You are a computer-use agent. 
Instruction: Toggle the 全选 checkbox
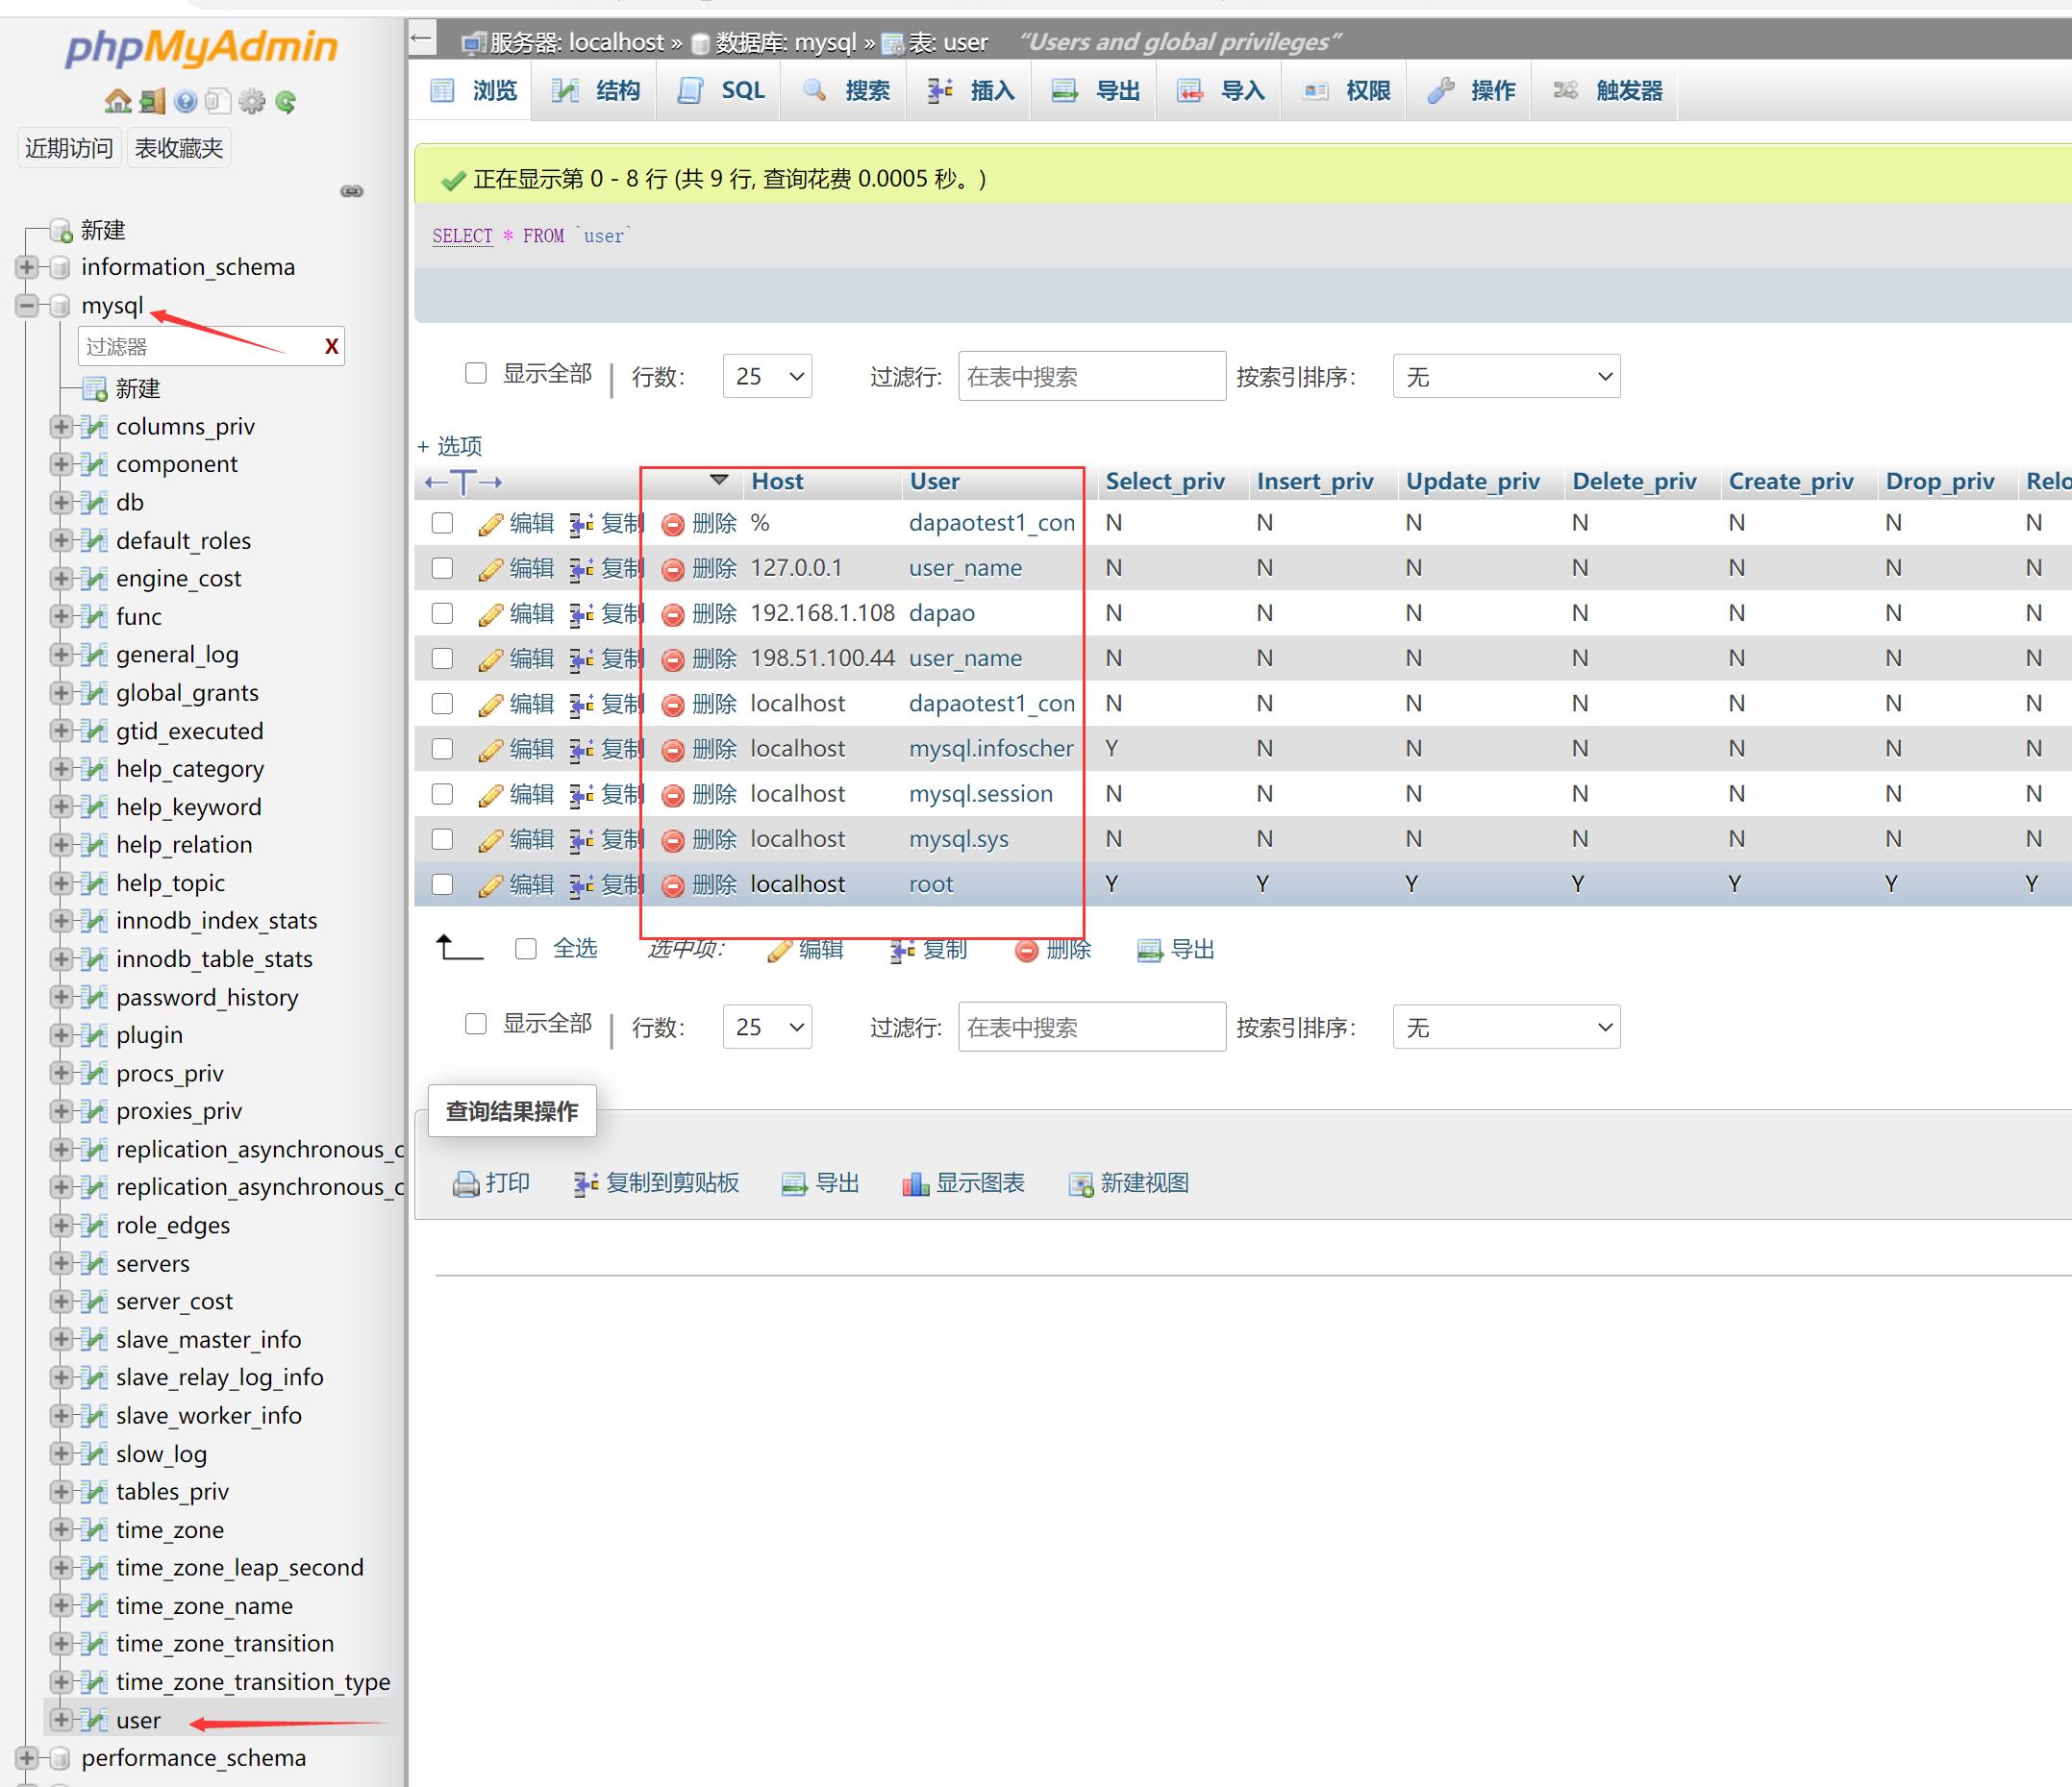click(526, 949)
